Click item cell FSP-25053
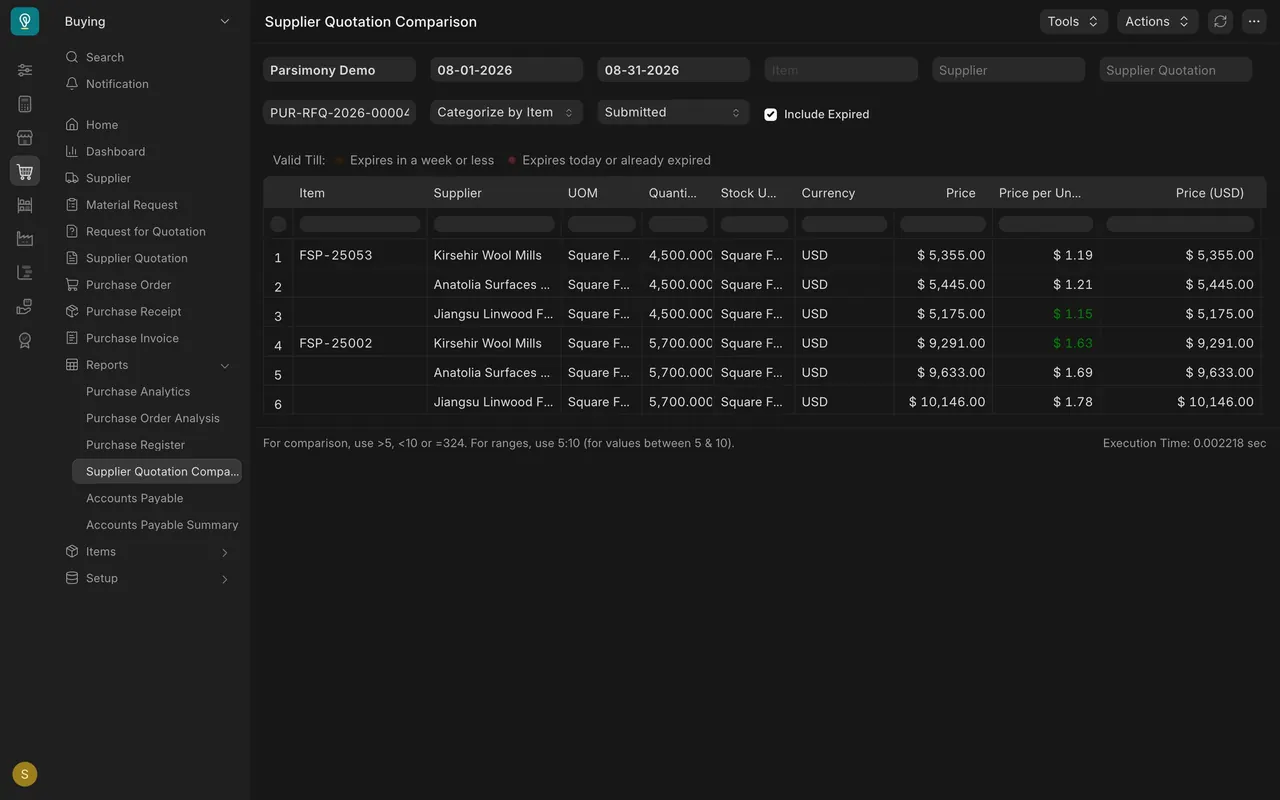 point(359,255)
